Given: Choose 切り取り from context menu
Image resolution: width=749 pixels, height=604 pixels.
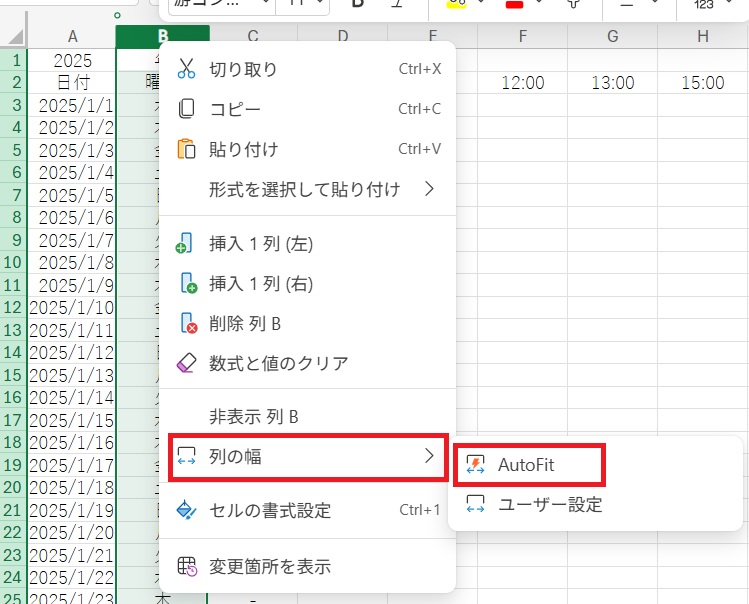Looking at the screenshot, I should tap(307, 69).
